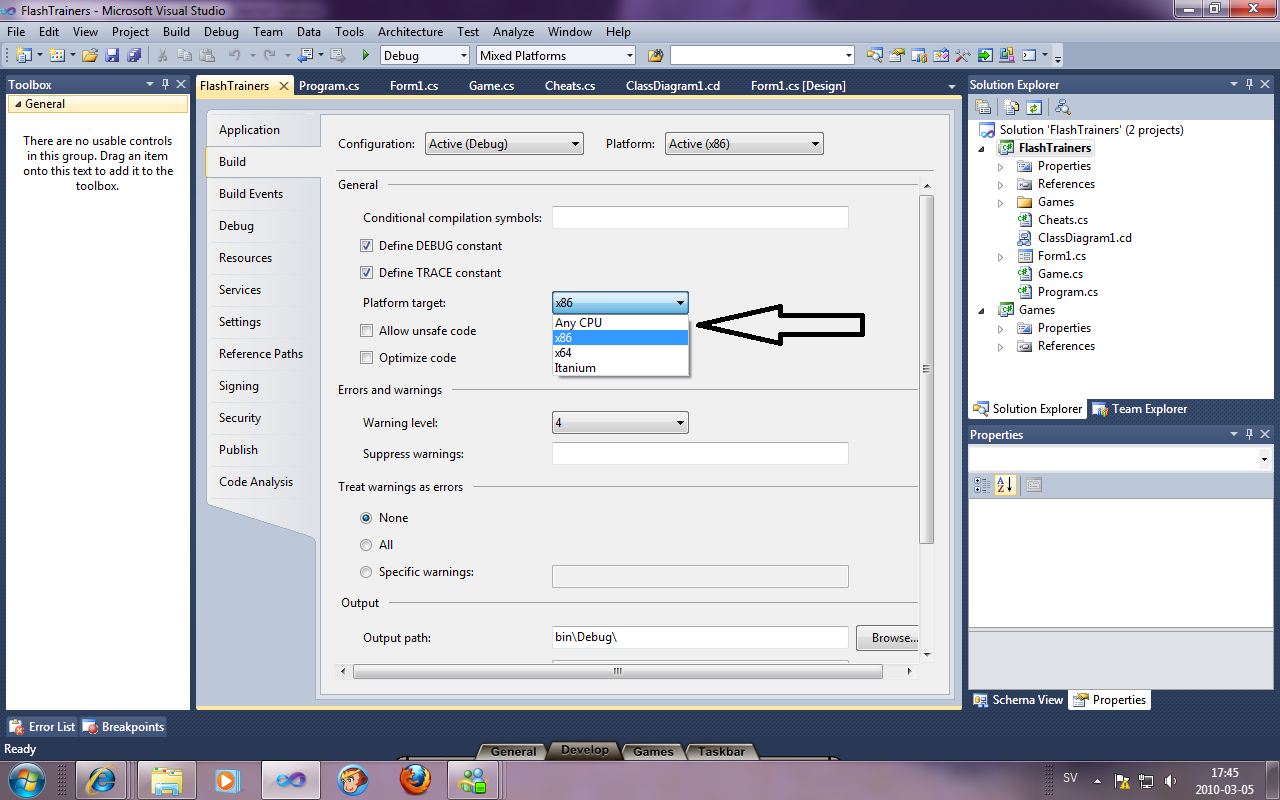Open the Build Events settings page
The image size is (1280, 800).
pyautogui.click(x=251, y=194)
